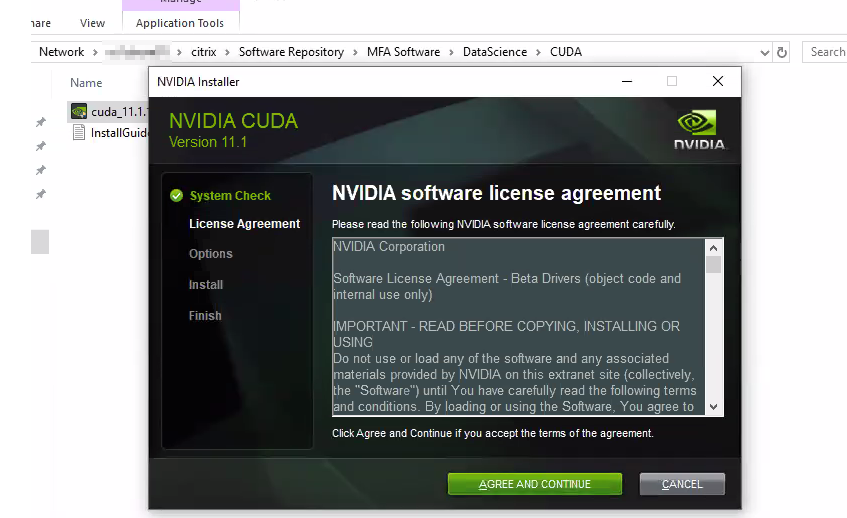Click the Name column header
This screenshot has height=518, width=847.
pyautogui.click(x=86, y=83)
